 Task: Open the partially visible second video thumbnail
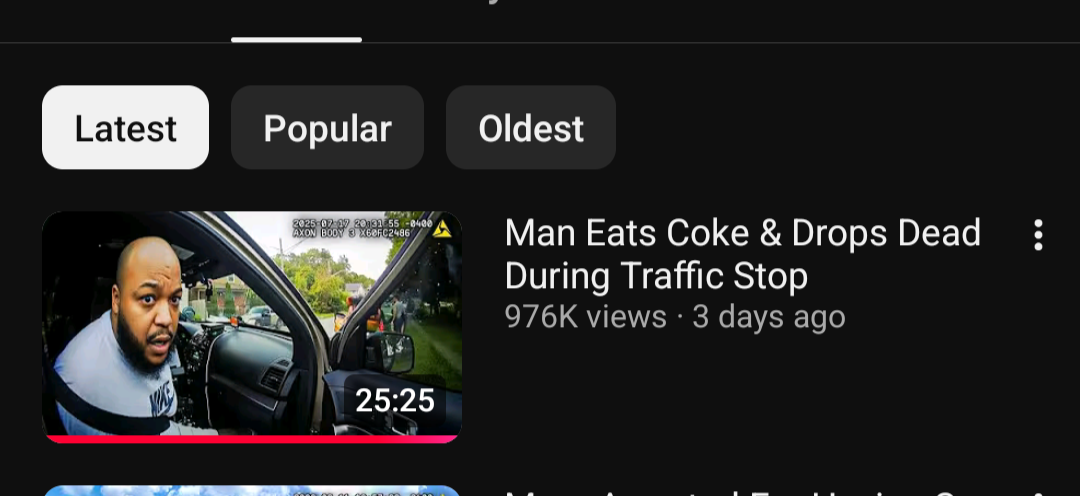click(252, 490)
